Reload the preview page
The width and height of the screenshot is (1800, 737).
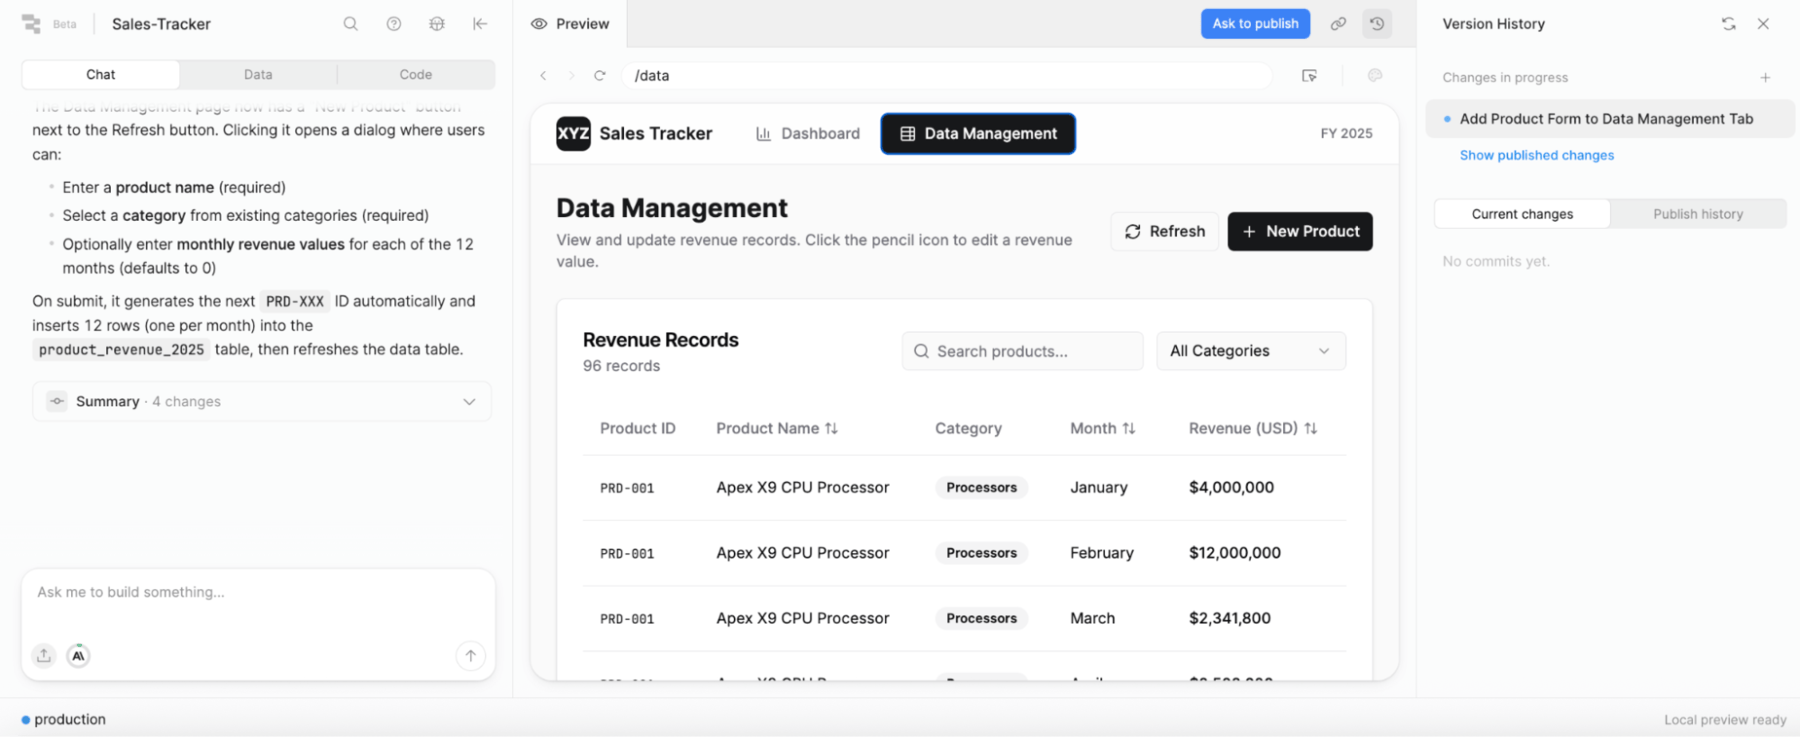[600, 76]
